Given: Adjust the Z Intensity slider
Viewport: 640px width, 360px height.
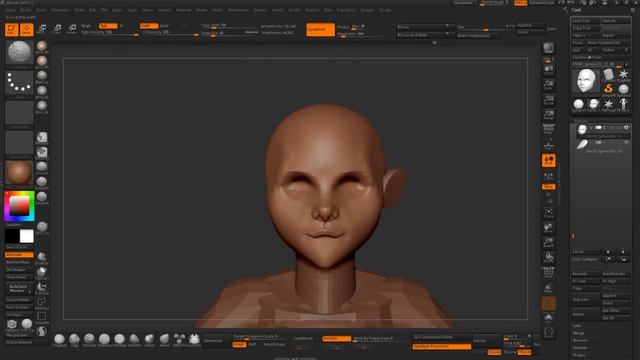Looking at the screenshot, I should [x=170, y=33].
